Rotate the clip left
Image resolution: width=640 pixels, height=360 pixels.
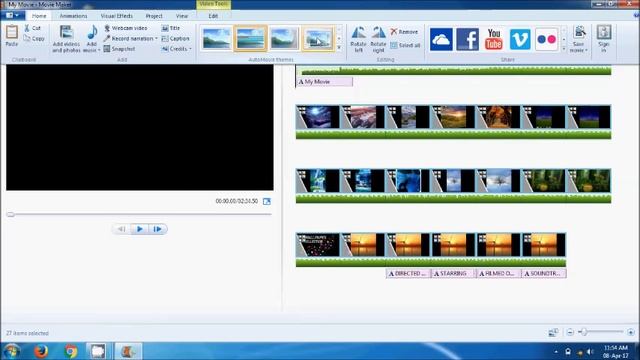pos(358,39)
